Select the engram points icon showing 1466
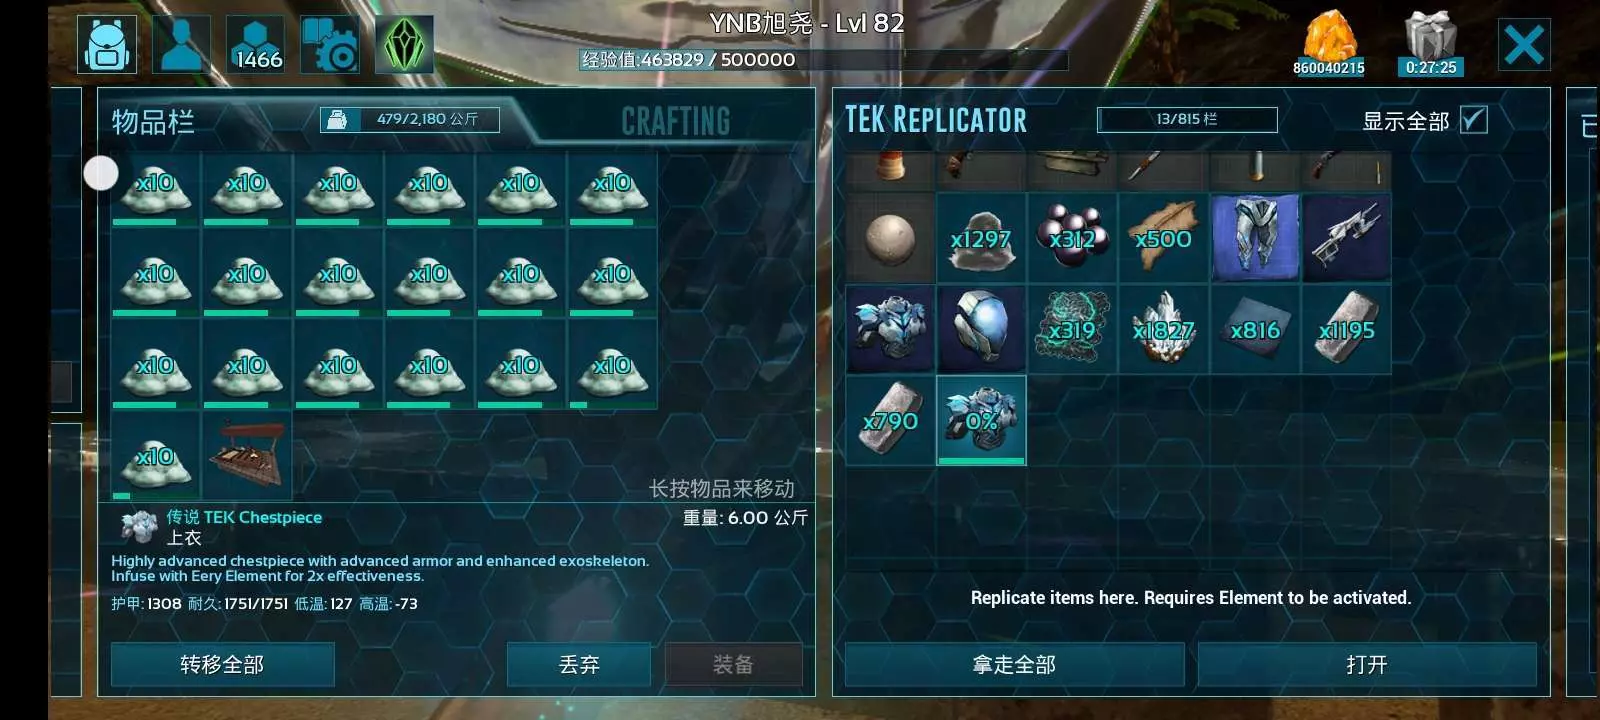Image resolution: width=1600 pixels, height=720 pixels. click(x=256, y=45)
